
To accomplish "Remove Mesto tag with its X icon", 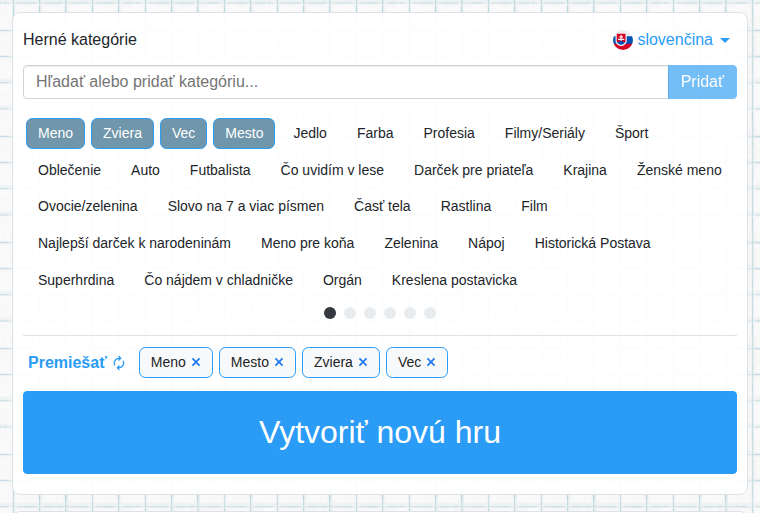I will (x=279, y=362).
